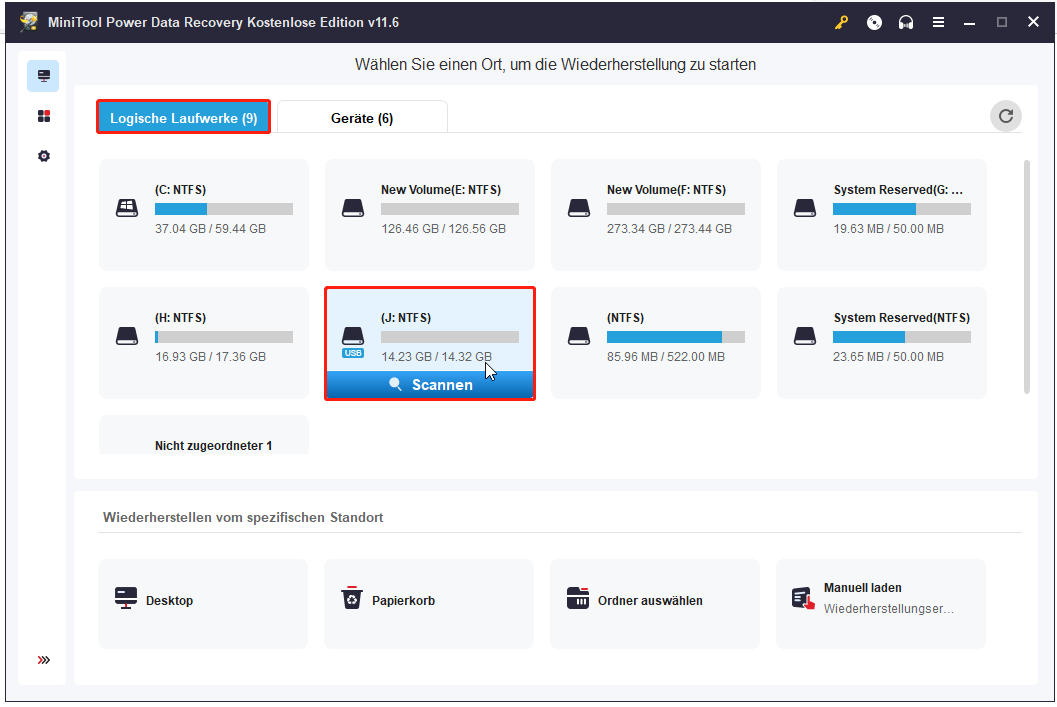Start scanning drive J: with Scannen
1057x707 pixels.
click(x=430, y=385)
